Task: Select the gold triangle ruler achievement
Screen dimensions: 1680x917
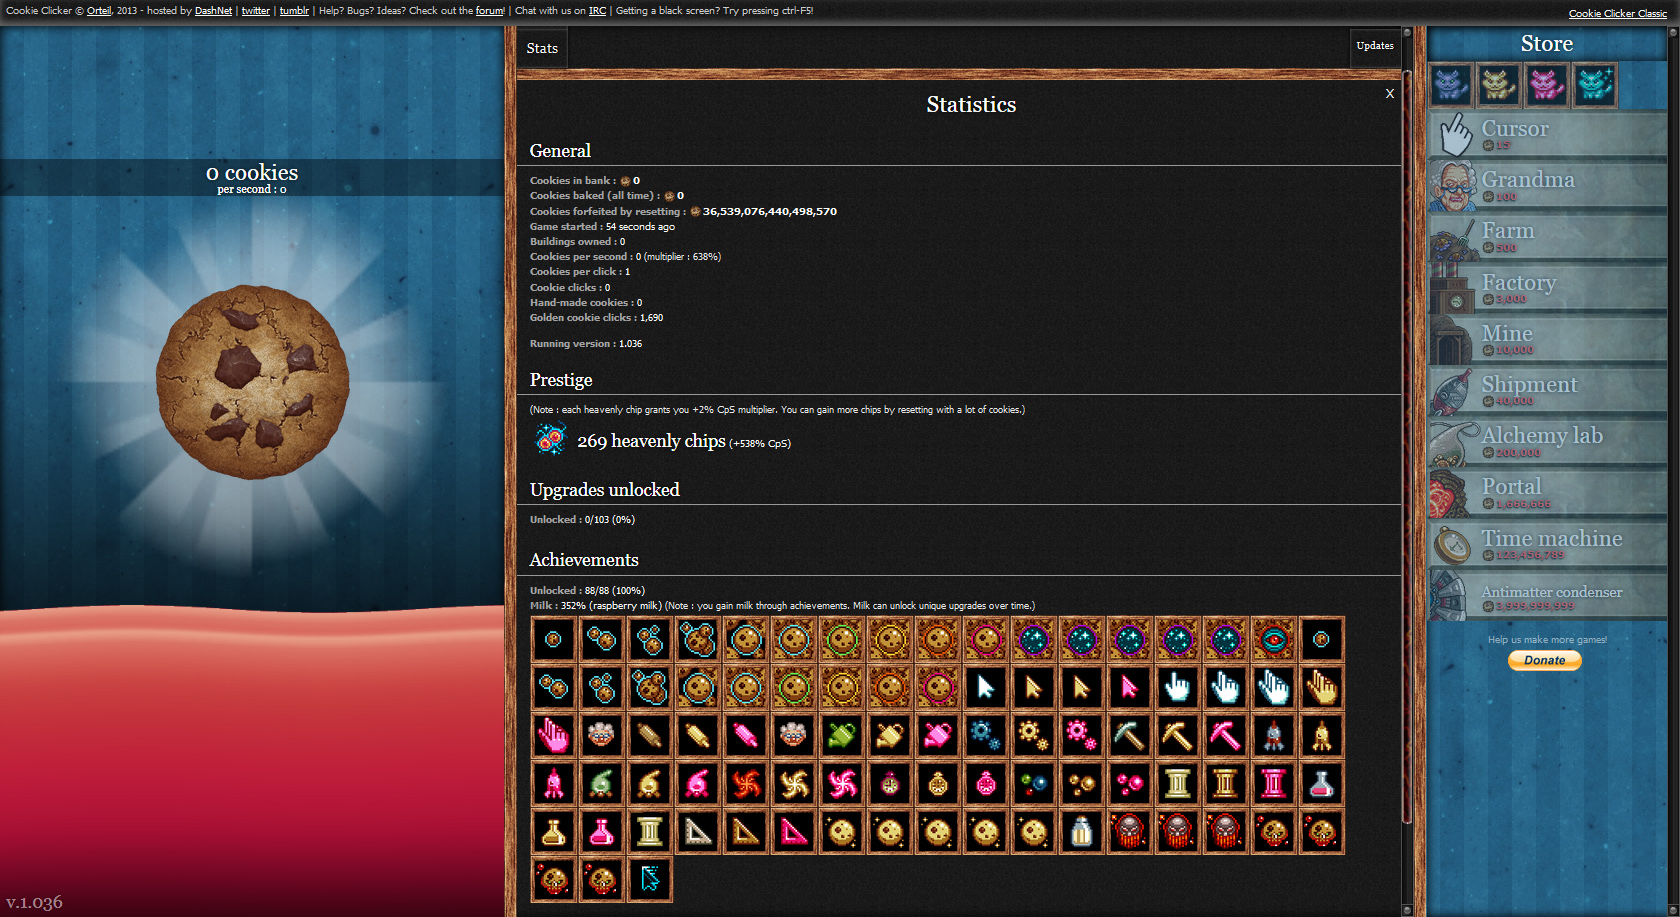Action: [746, 831]
